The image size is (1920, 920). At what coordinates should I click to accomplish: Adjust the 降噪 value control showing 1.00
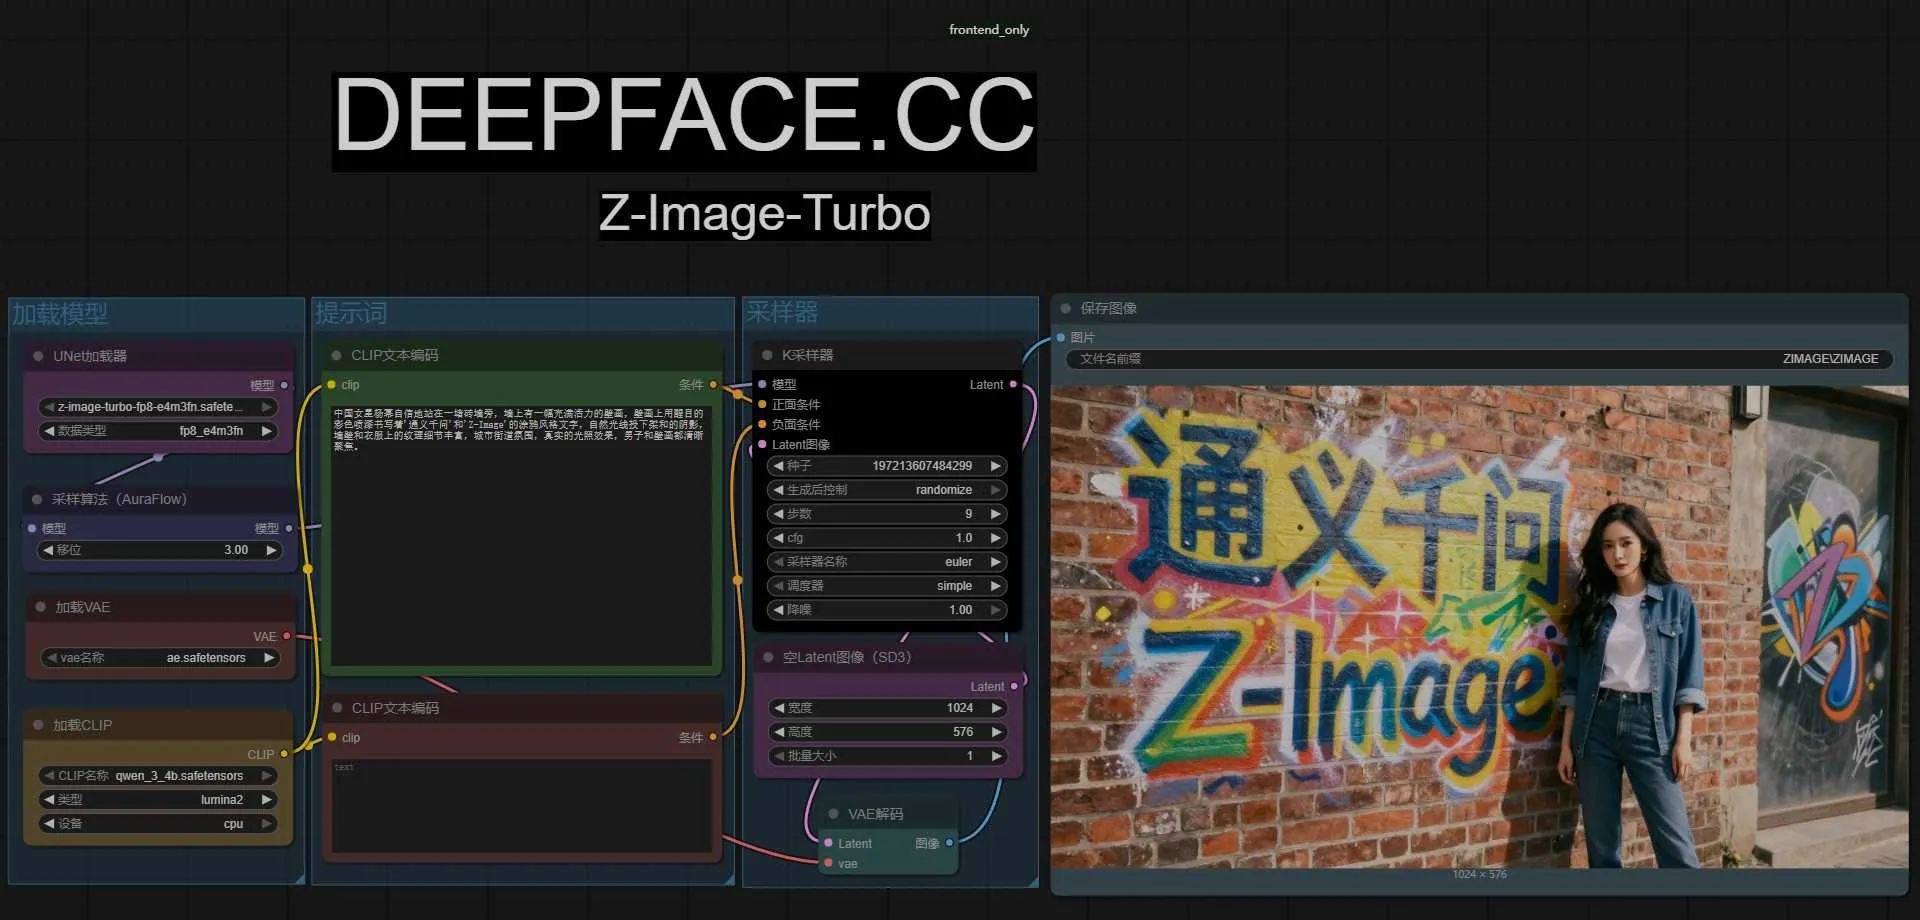click(x=886, y=609)
